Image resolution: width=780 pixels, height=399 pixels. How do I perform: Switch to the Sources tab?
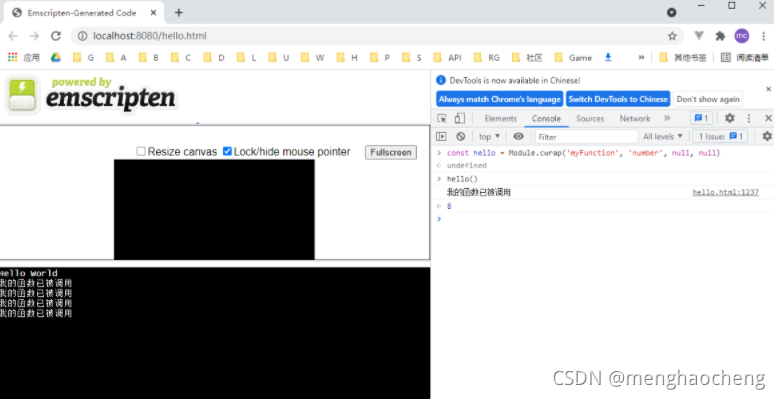pos(590,118)
